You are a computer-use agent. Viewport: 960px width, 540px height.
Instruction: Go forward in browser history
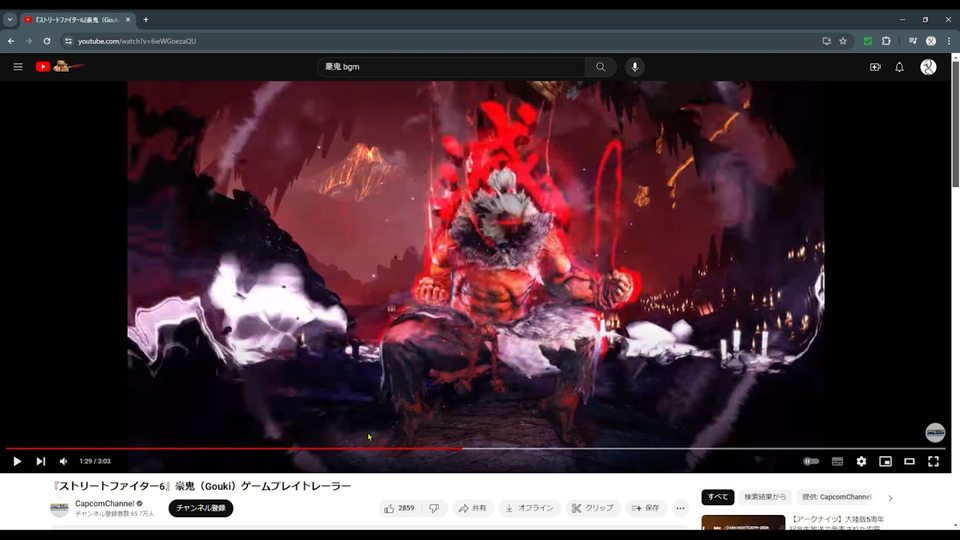point(29,41)
